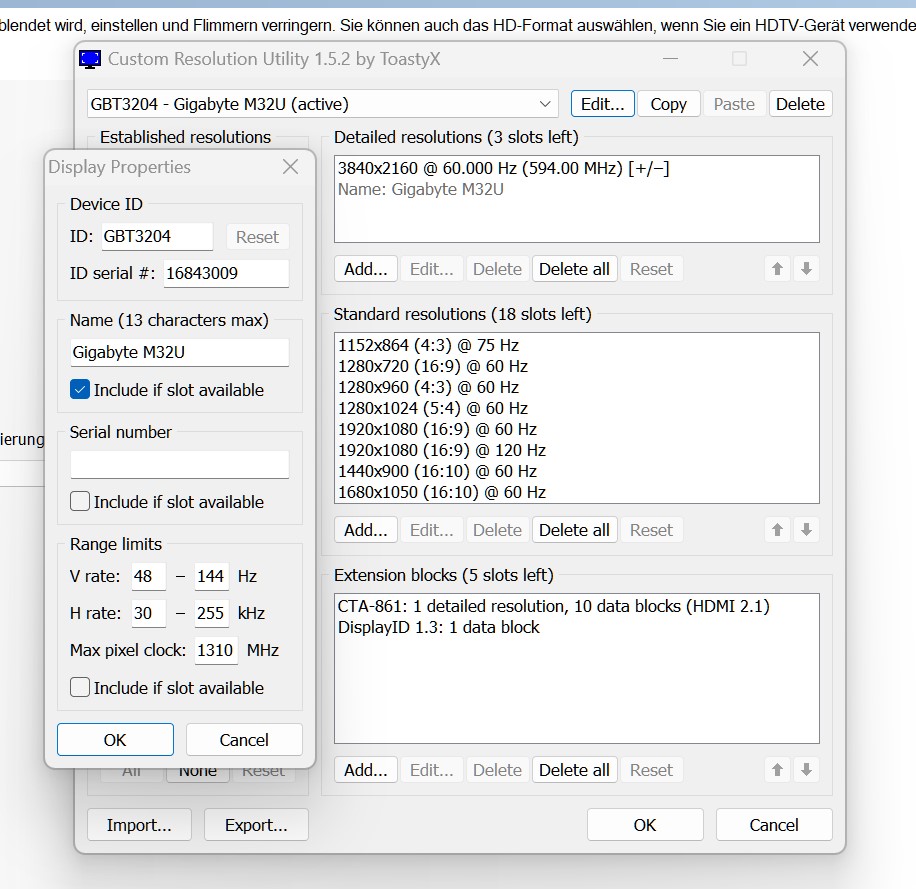Select 1920x1080 @ 120 Hz standard resolution

pyautogui.click(x=442, y=450)
